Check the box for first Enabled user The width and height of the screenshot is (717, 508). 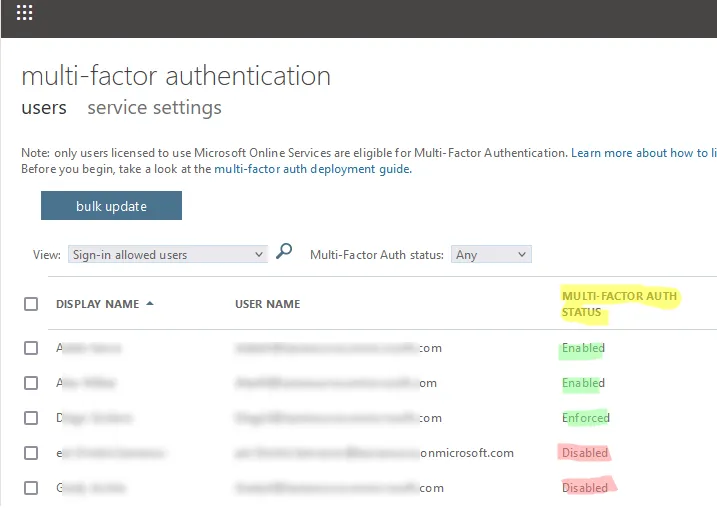pos(31,348)
